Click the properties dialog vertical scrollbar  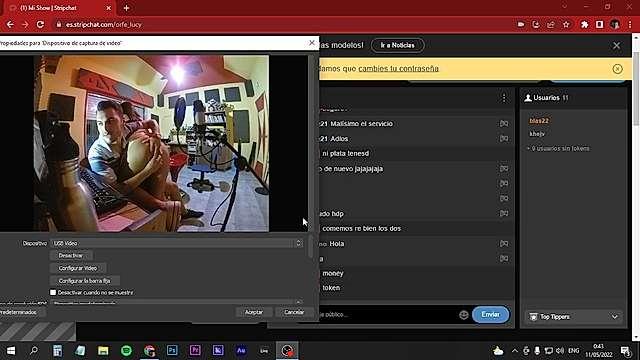pyautogui.click(x=311, y=247)
